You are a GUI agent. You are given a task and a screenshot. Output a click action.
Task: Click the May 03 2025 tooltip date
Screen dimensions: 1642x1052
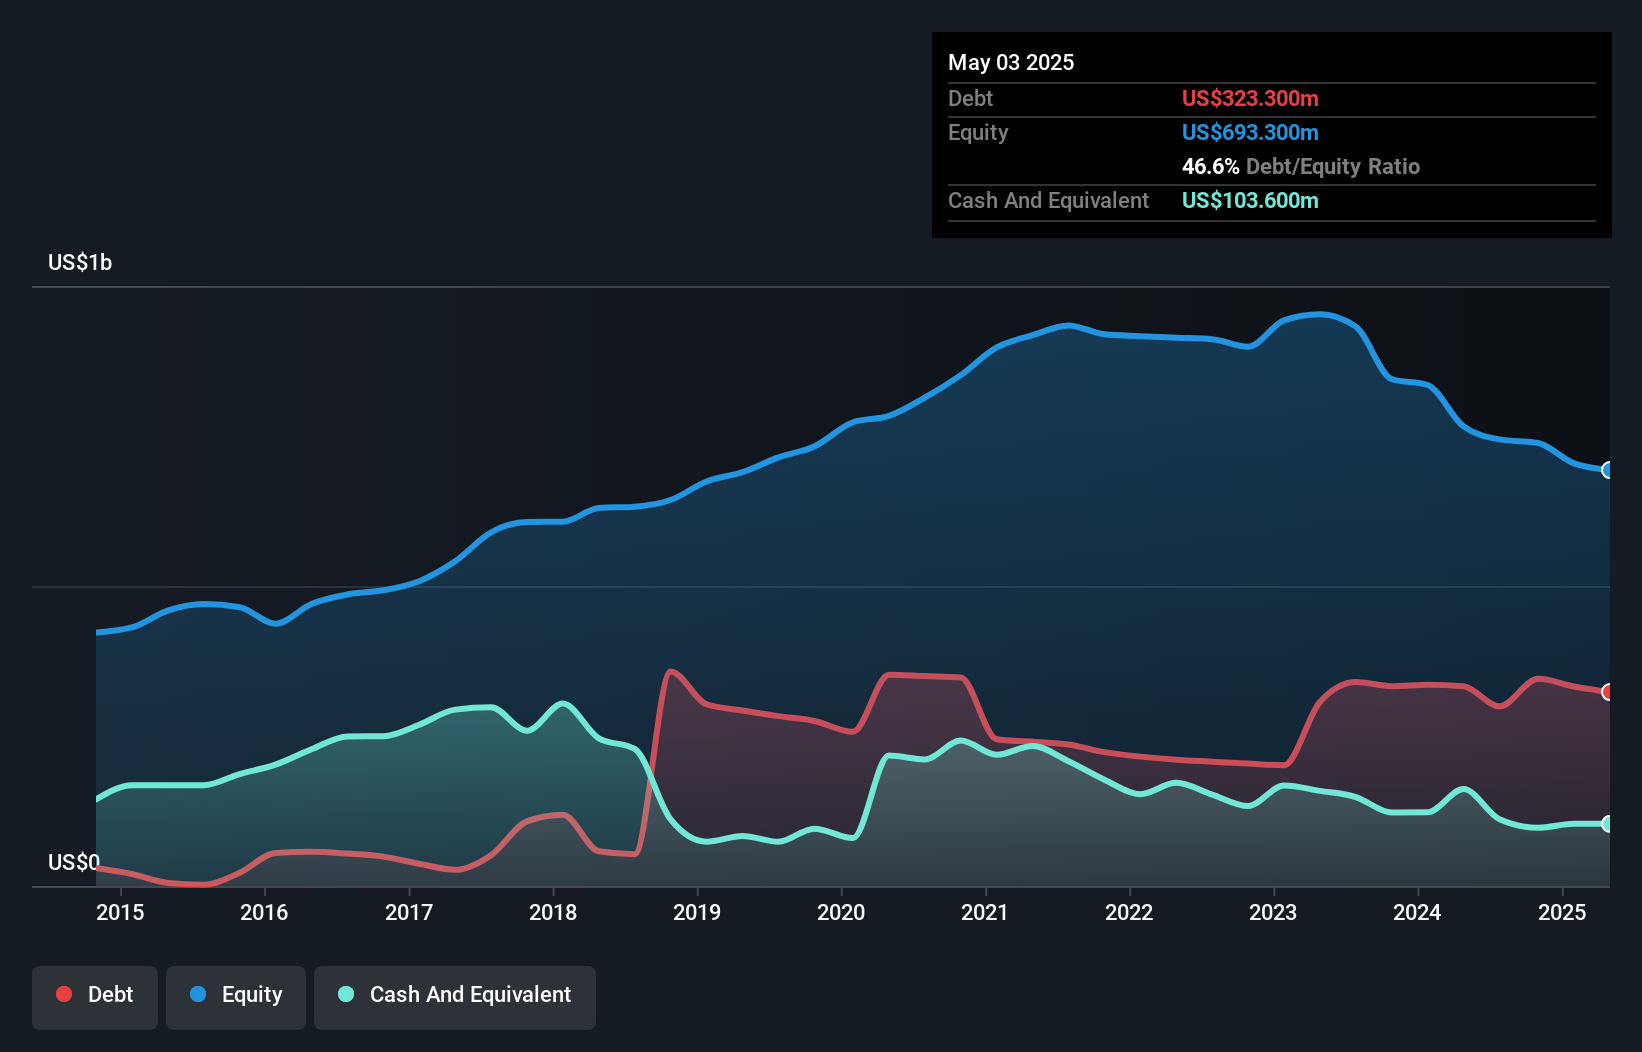(1011, 62)
